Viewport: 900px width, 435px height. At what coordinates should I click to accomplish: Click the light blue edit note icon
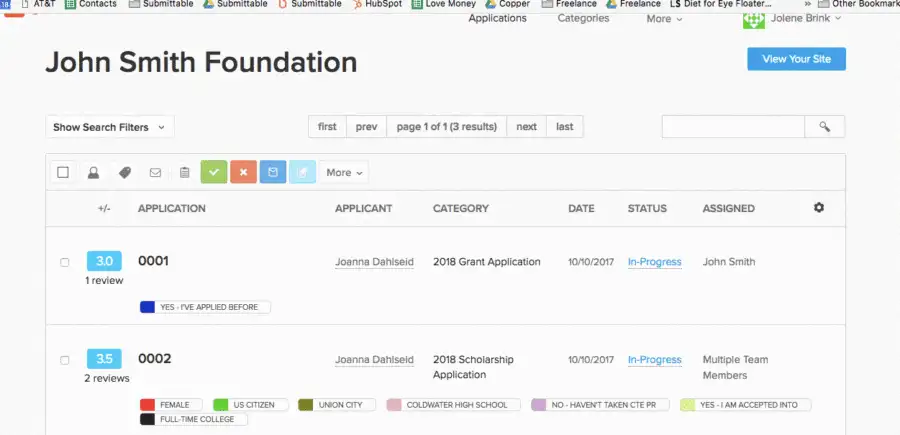[302, 172]
